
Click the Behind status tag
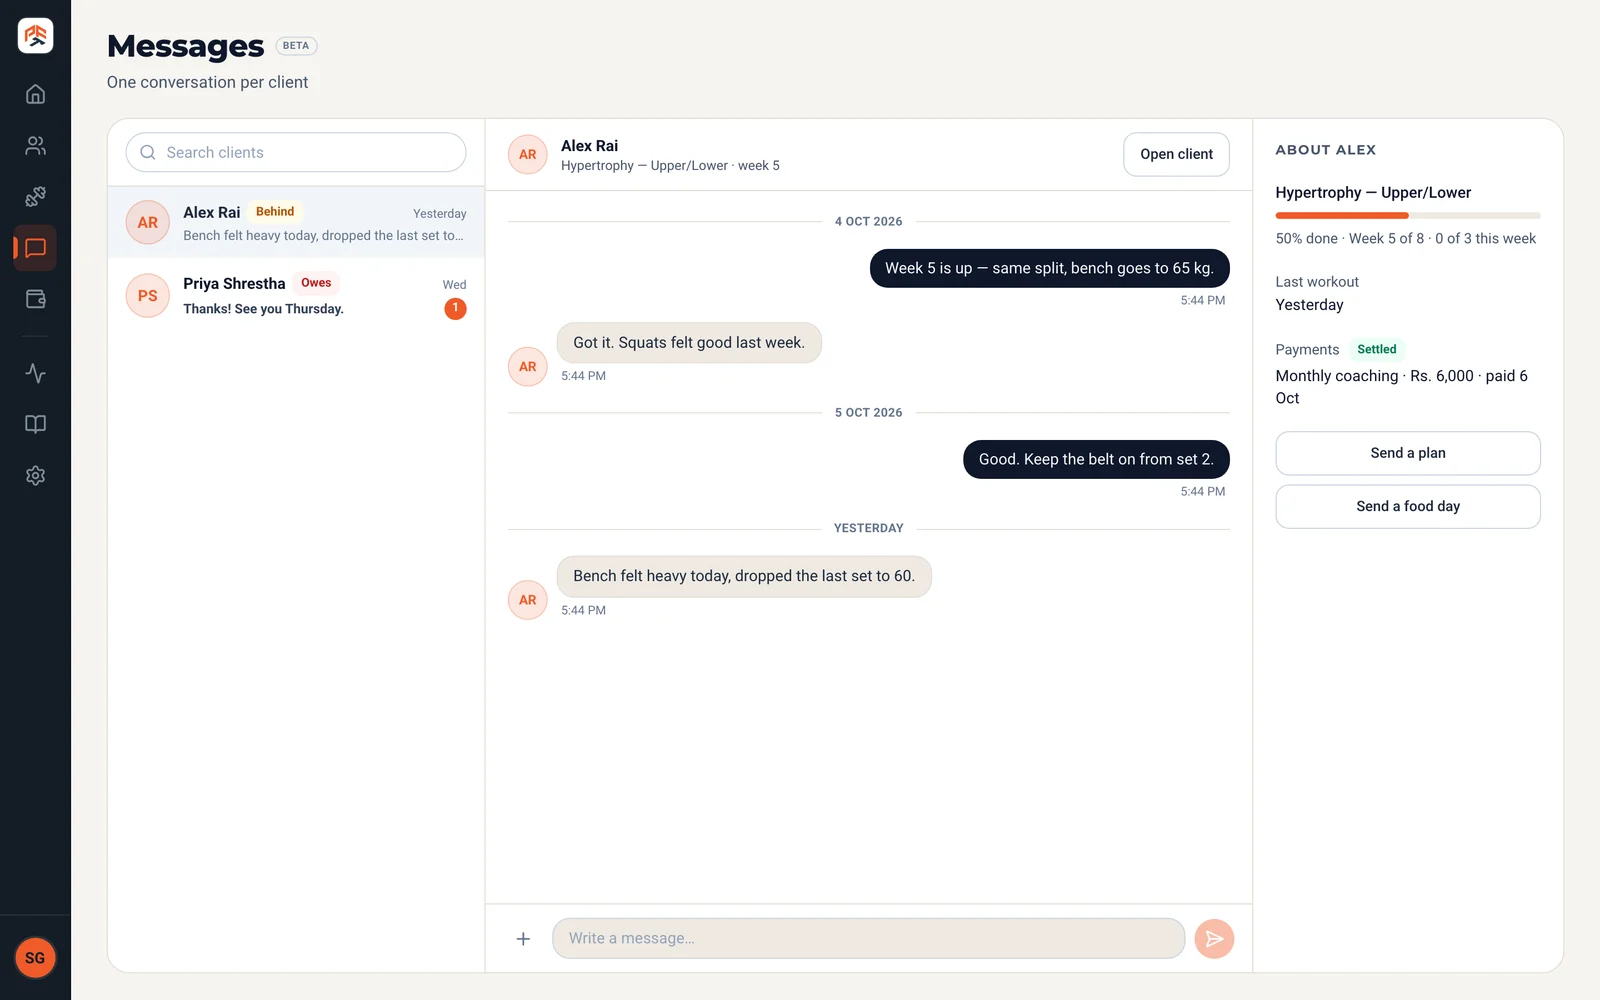pos(275,212)
